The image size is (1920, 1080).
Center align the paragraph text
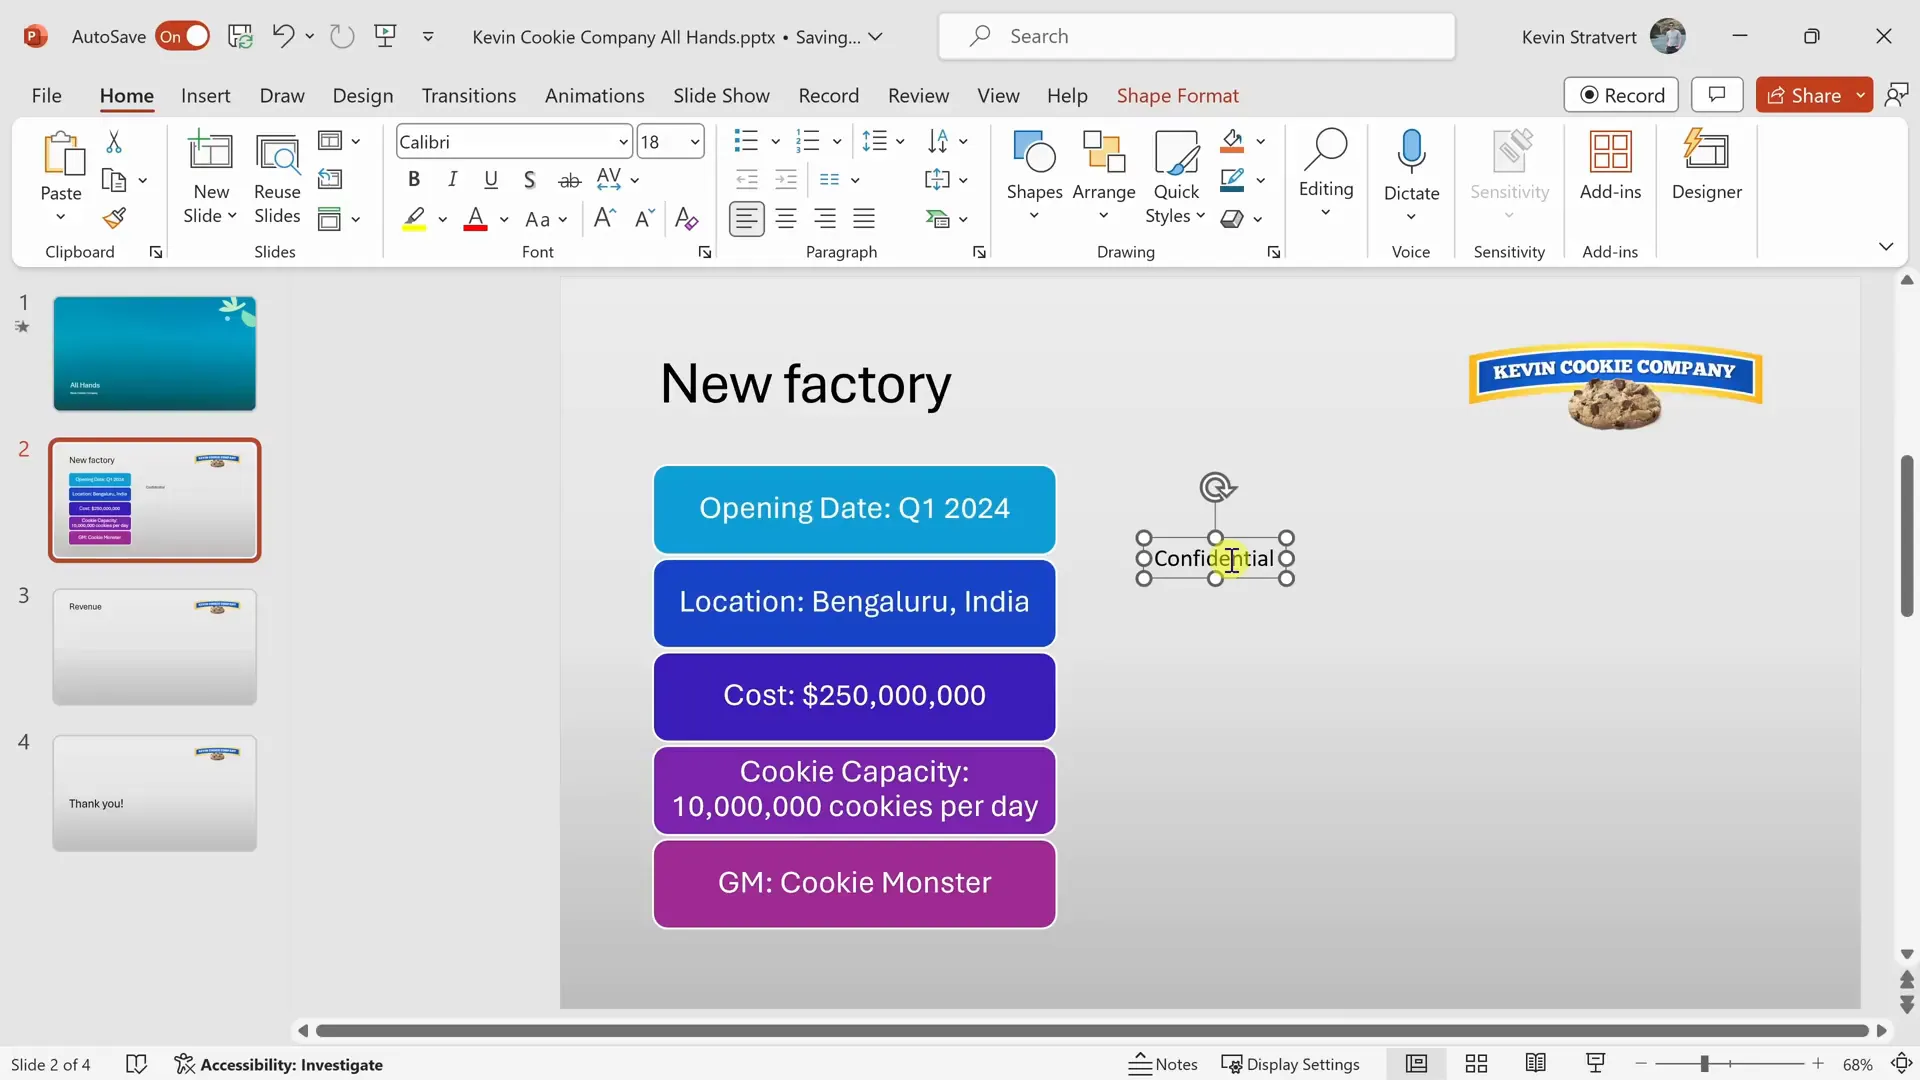click(786, 218)
